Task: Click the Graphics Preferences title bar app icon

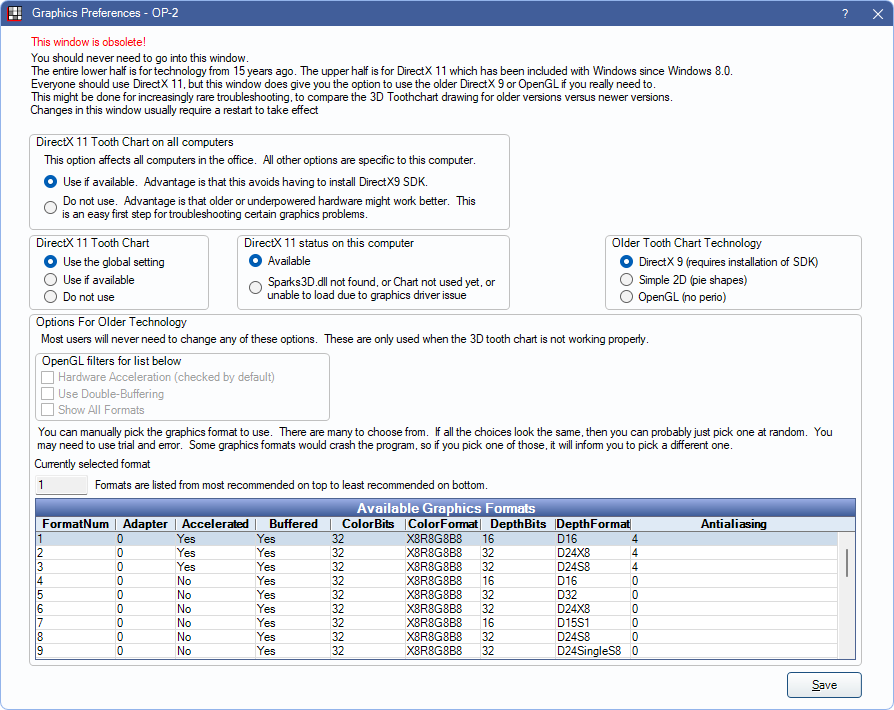Action: coord(14,14)
